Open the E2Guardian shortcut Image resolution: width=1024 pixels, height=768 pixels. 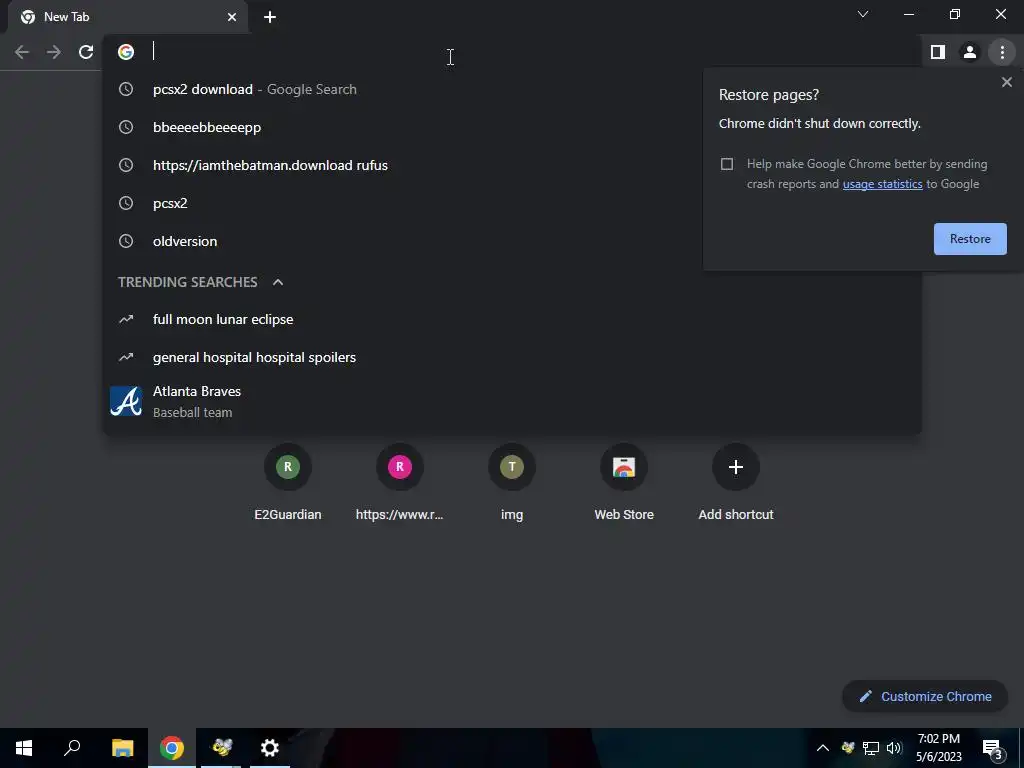pyautogui.click(x=287, y=483)
